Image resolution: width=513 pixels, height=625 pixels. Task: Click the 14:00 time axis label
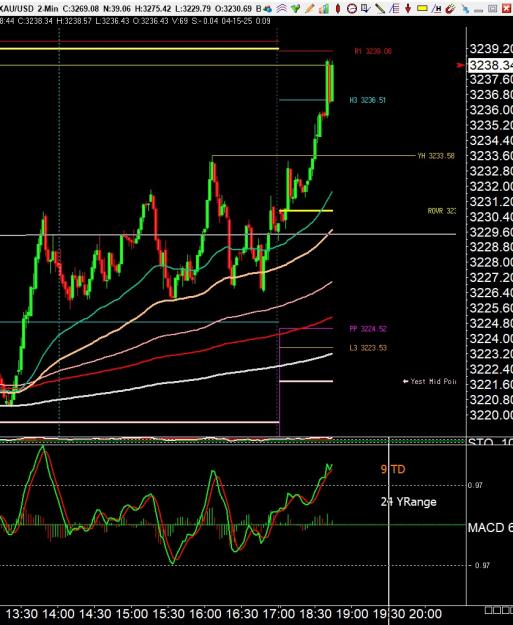57,613
